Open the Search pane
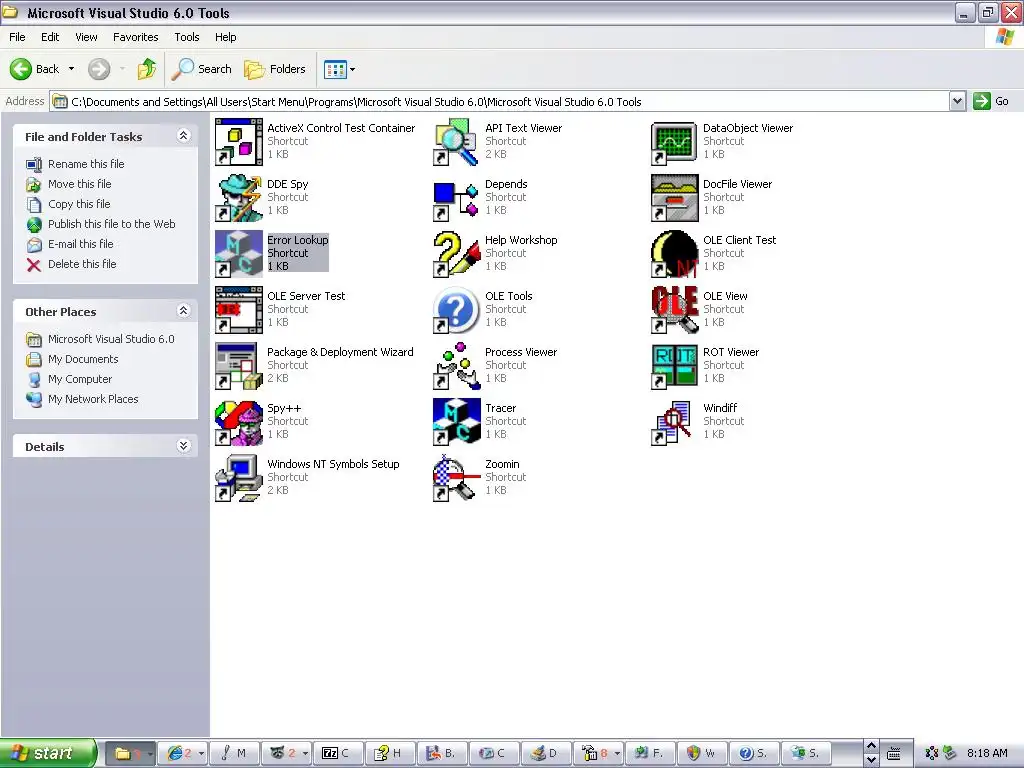Screen dimensions: 1024x768 [x=201, y=69]
